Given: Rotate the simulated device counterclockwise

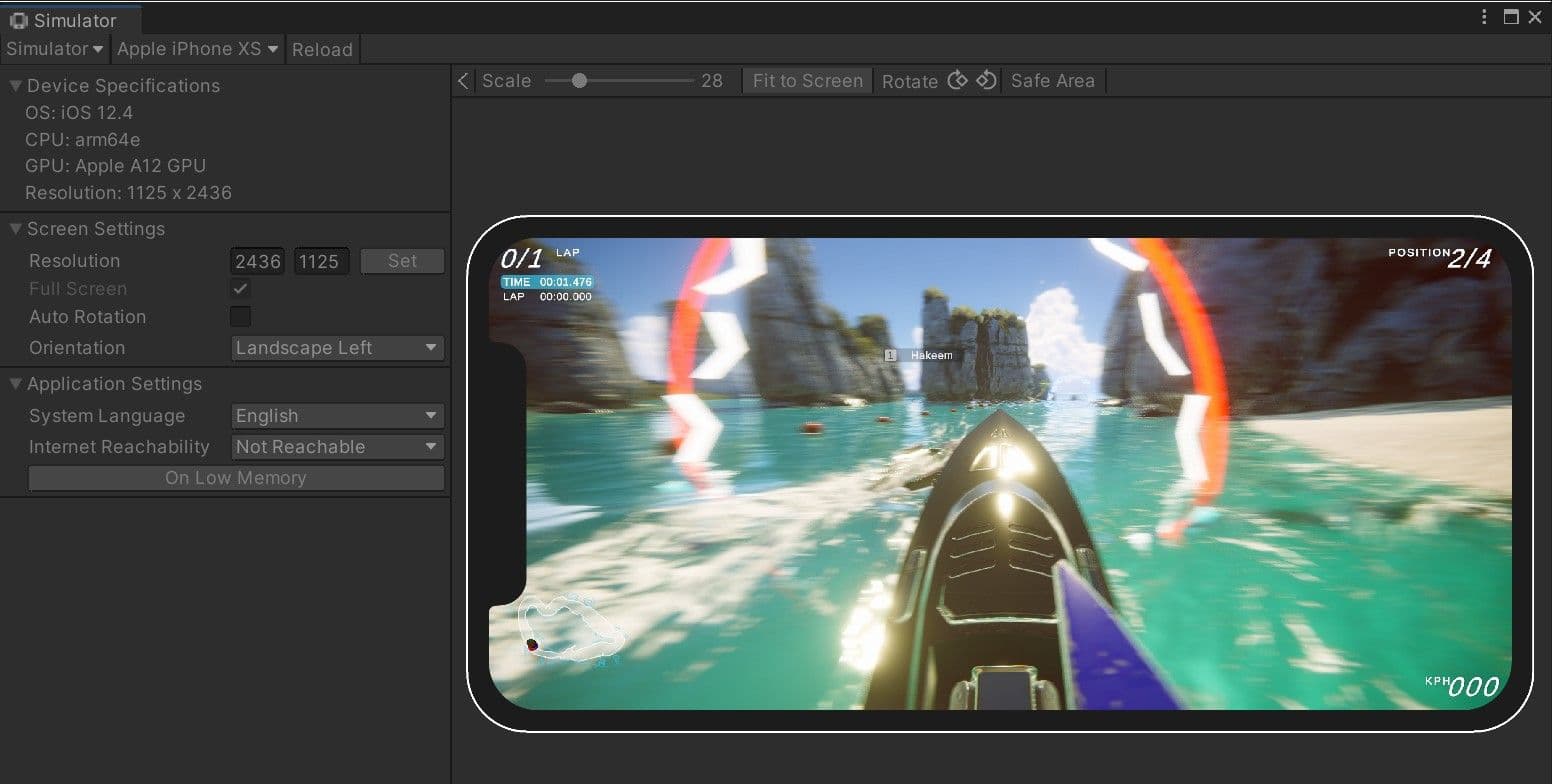Looking at the screenshot, I should [986, 81].
